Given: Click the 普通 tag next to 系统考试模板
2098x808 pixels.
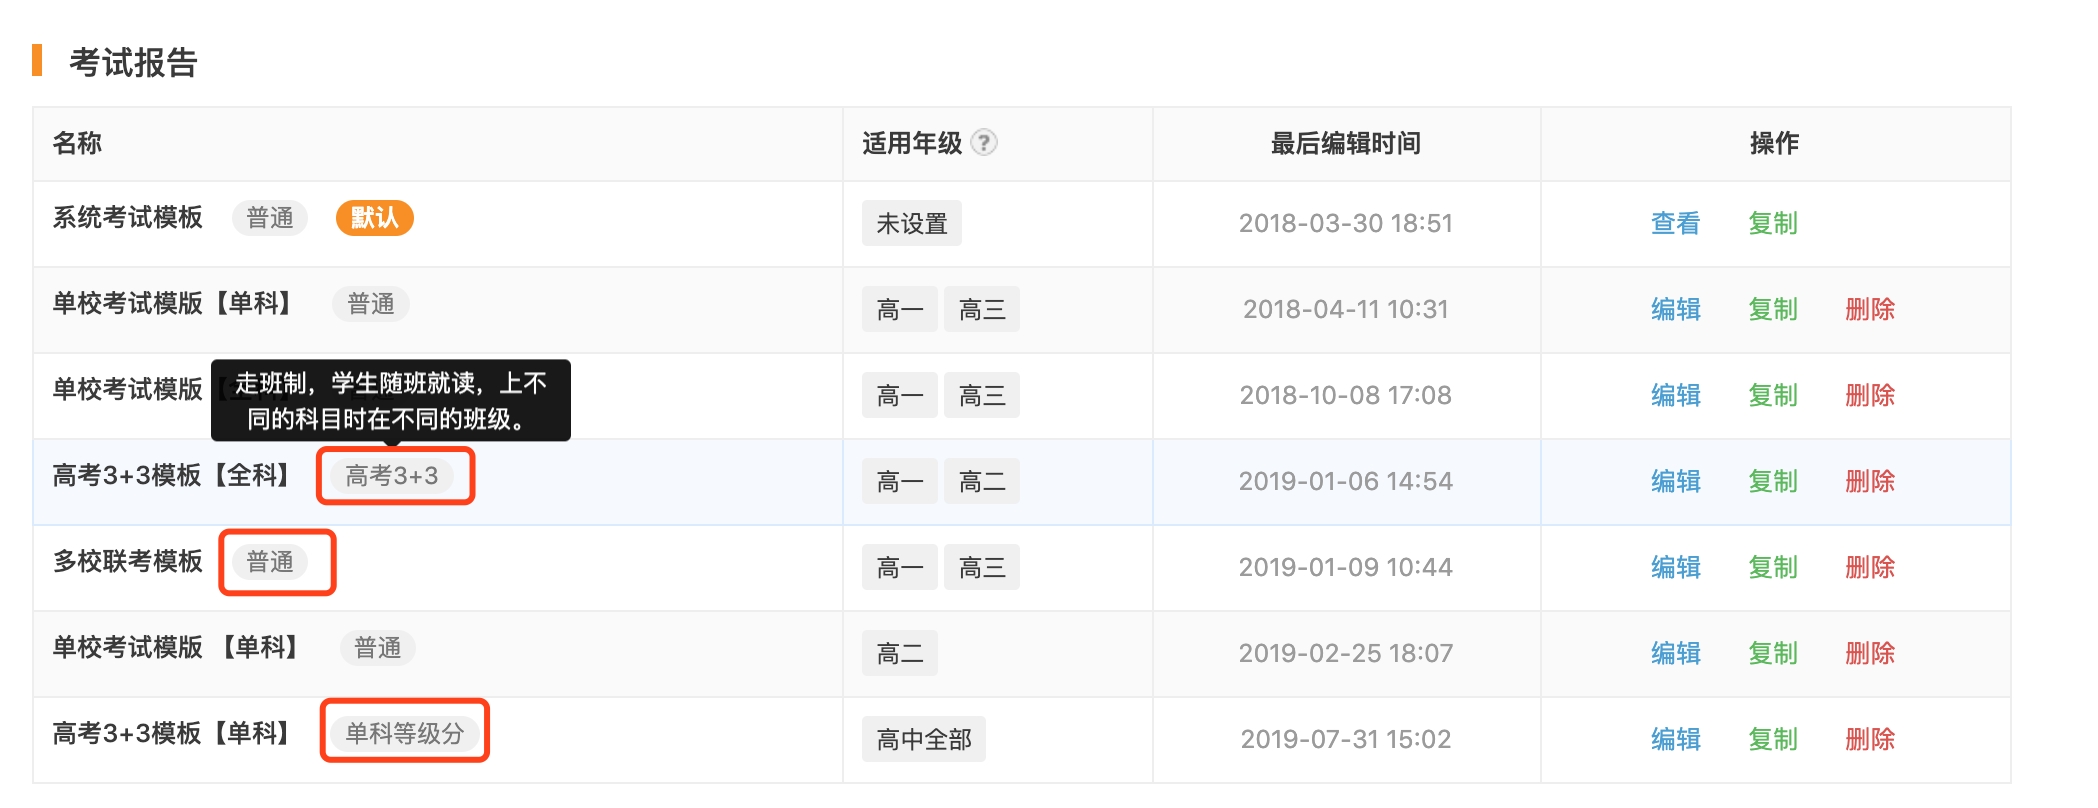Looking at the screenshot, I should tap(269, 217).
